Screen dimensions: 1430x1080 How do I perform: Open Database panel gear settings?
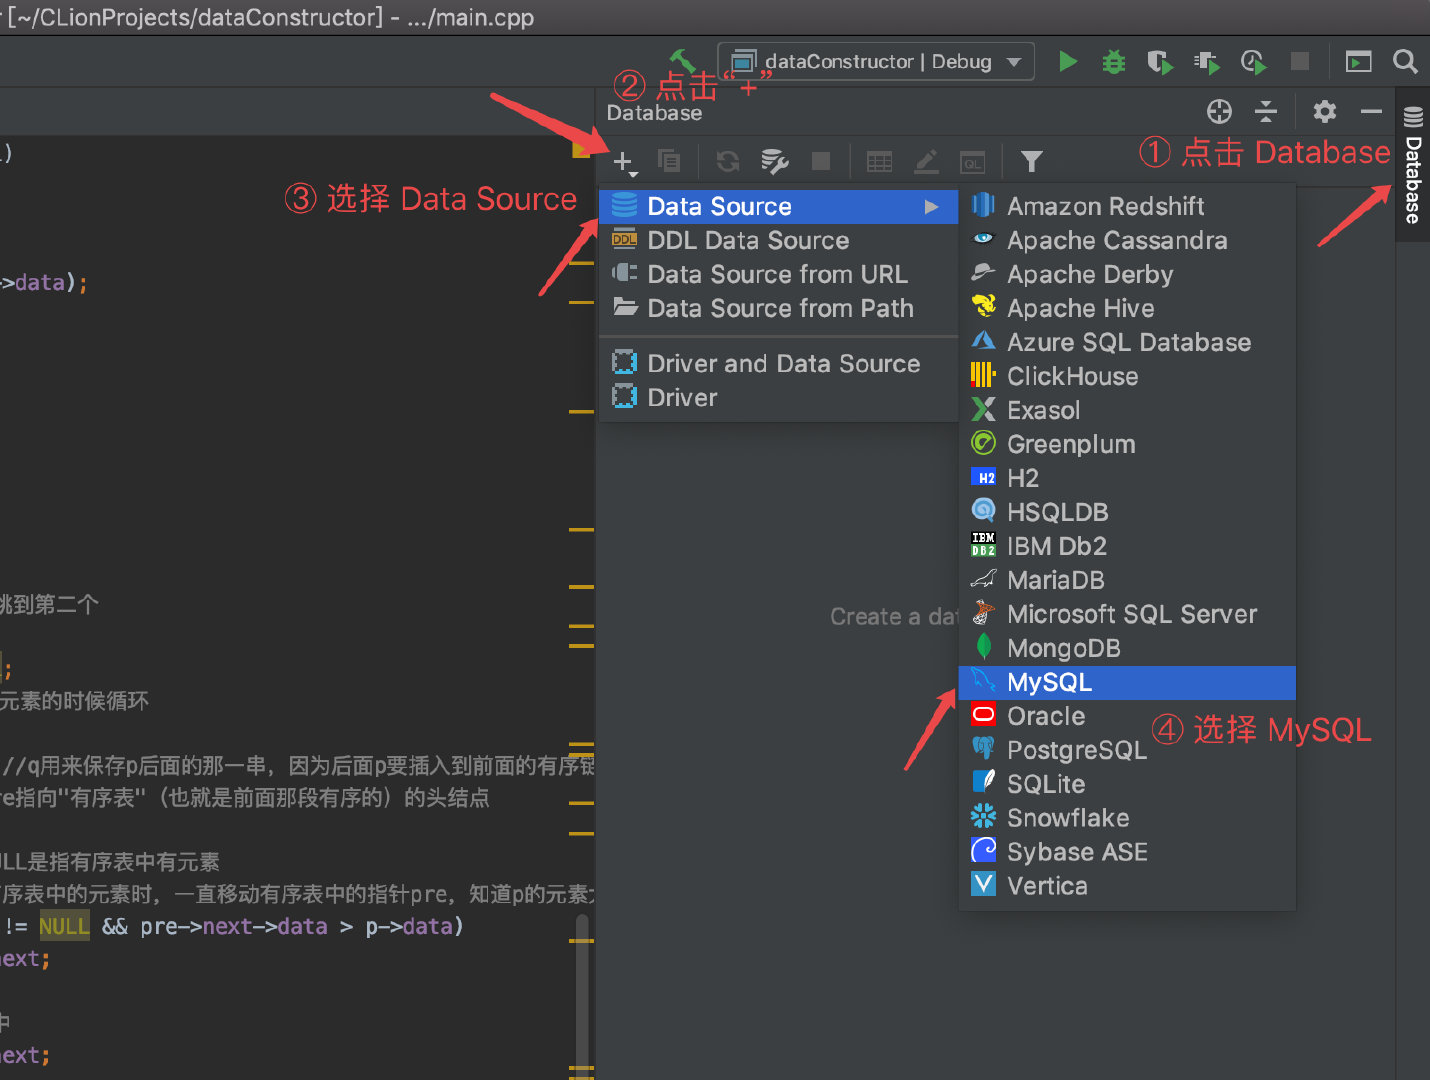coord(1325,111)
